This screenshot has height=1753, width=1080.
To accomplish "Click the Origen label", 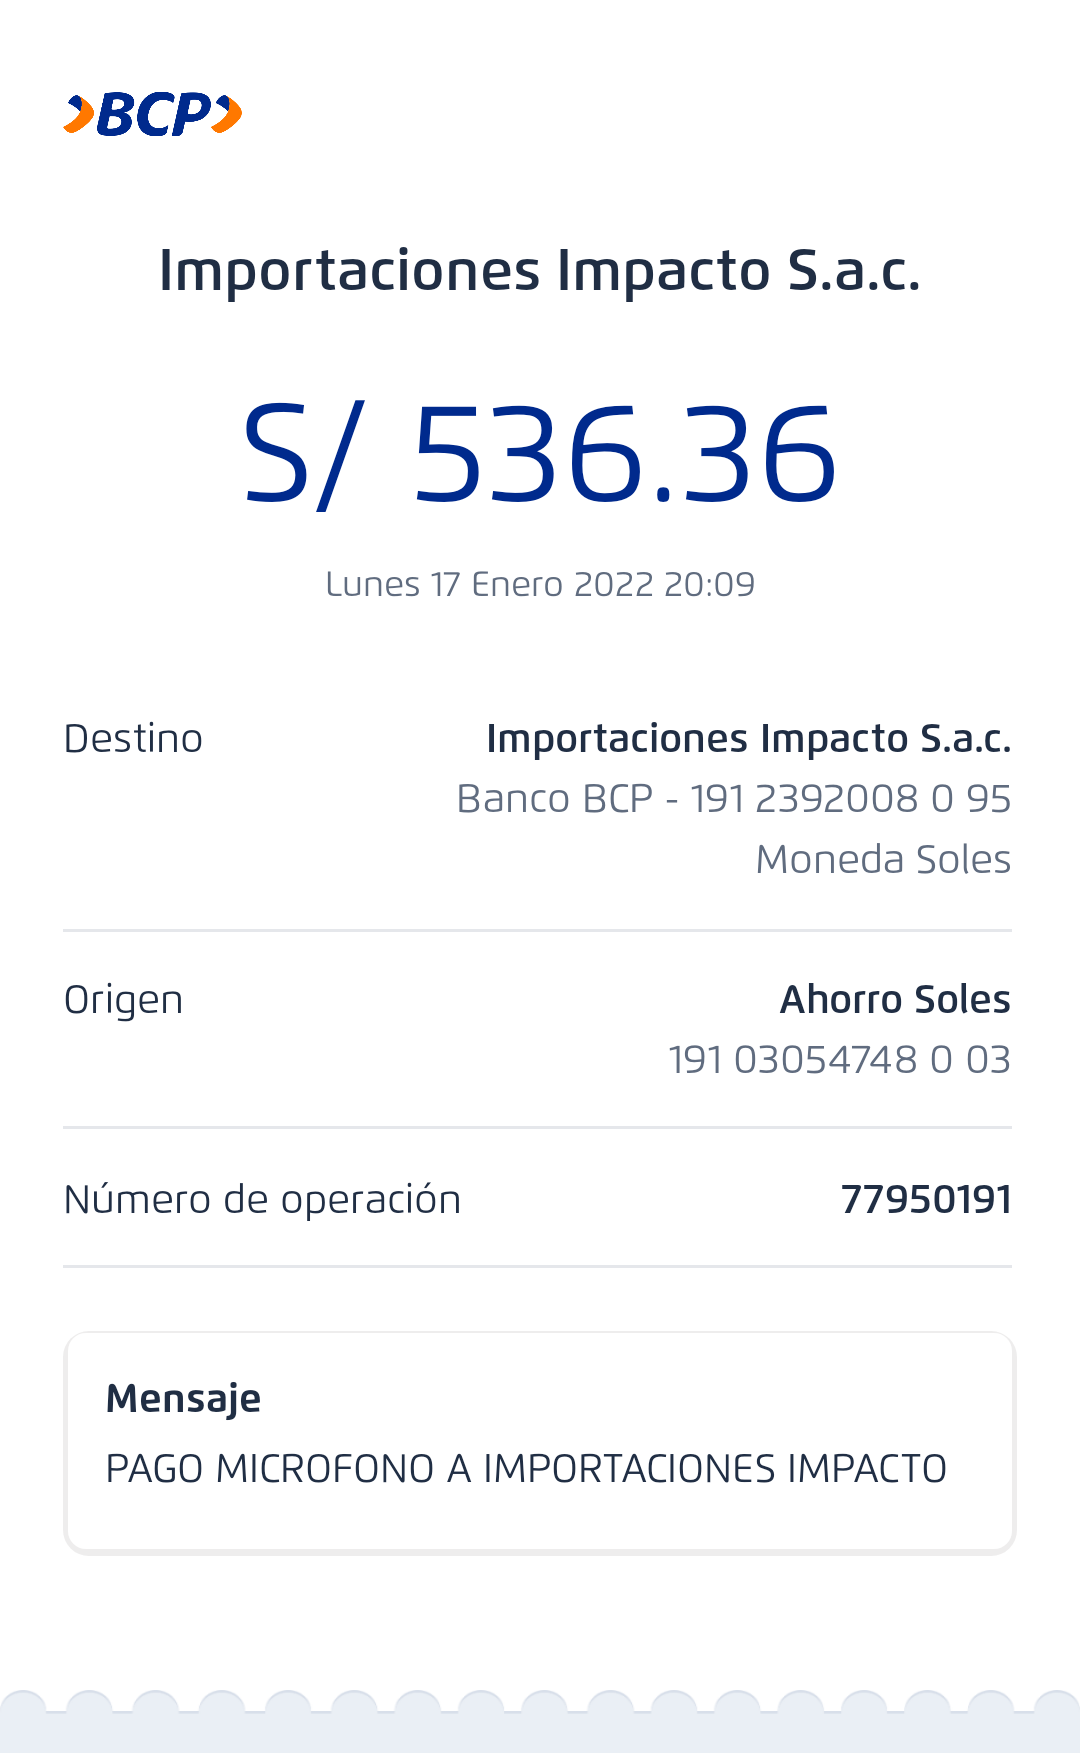I will [x=123, y=1000].
